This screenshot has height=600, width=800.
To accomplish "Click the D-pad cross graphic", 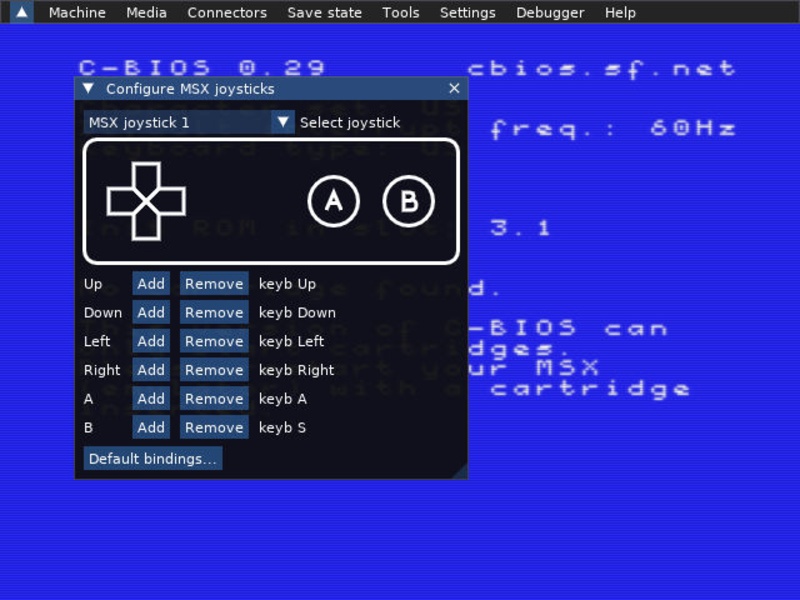I will click(x=146, y=201).
